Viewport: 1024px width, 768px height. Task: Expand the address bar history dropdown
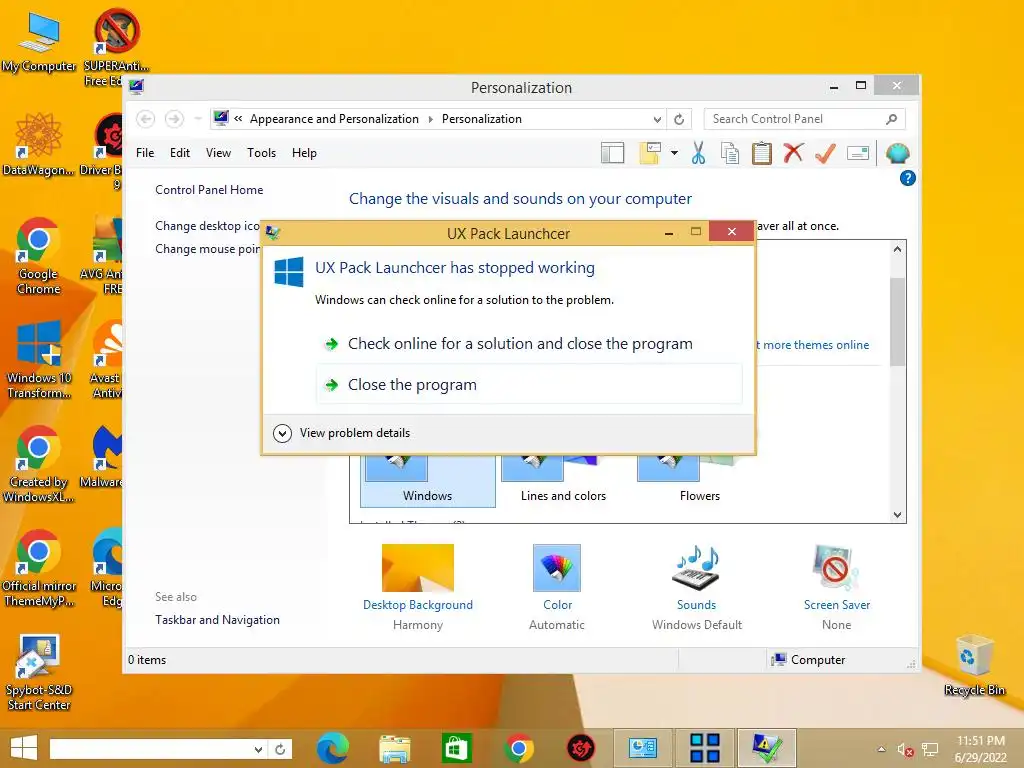657,120
